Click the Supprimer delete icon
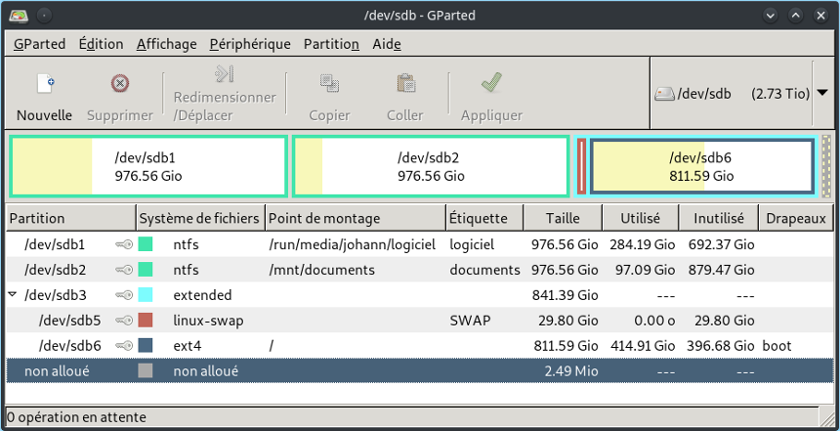This screenshot has height=431, width=840. click(x=120, y=84)
